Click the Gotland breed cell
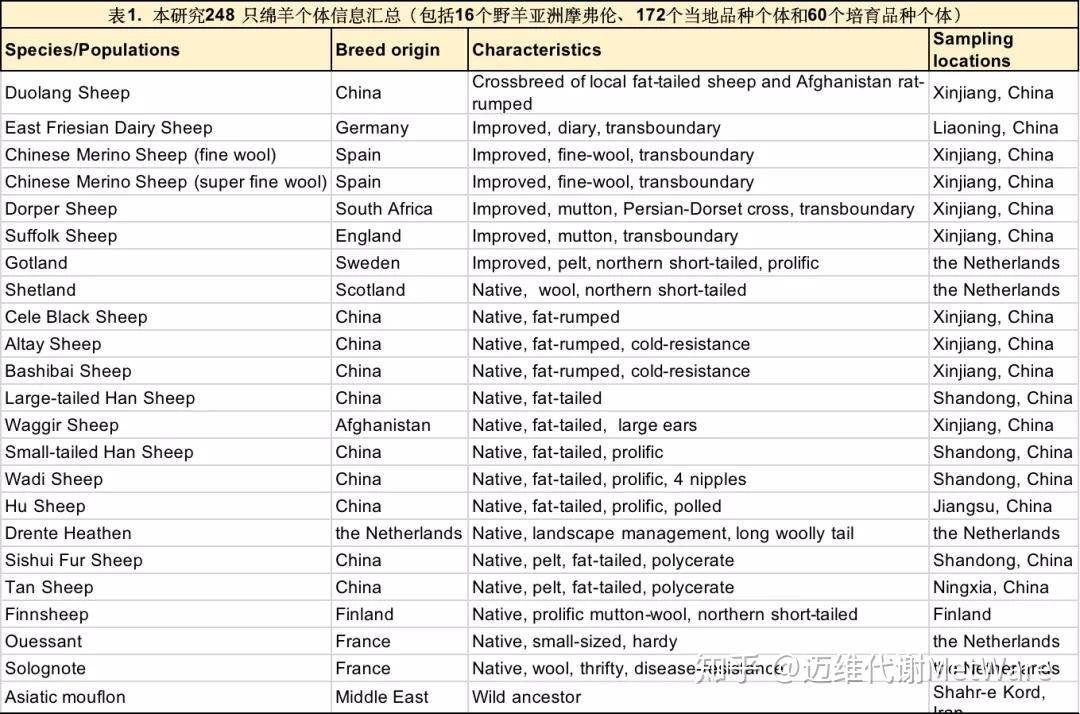Screen dimensions: 1080x714 tap(36, 263)
